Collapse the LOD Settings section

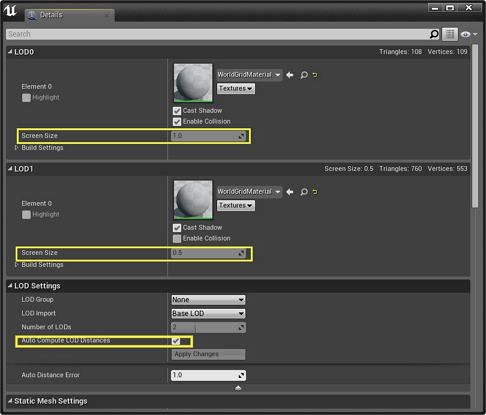tap(10, 286)
